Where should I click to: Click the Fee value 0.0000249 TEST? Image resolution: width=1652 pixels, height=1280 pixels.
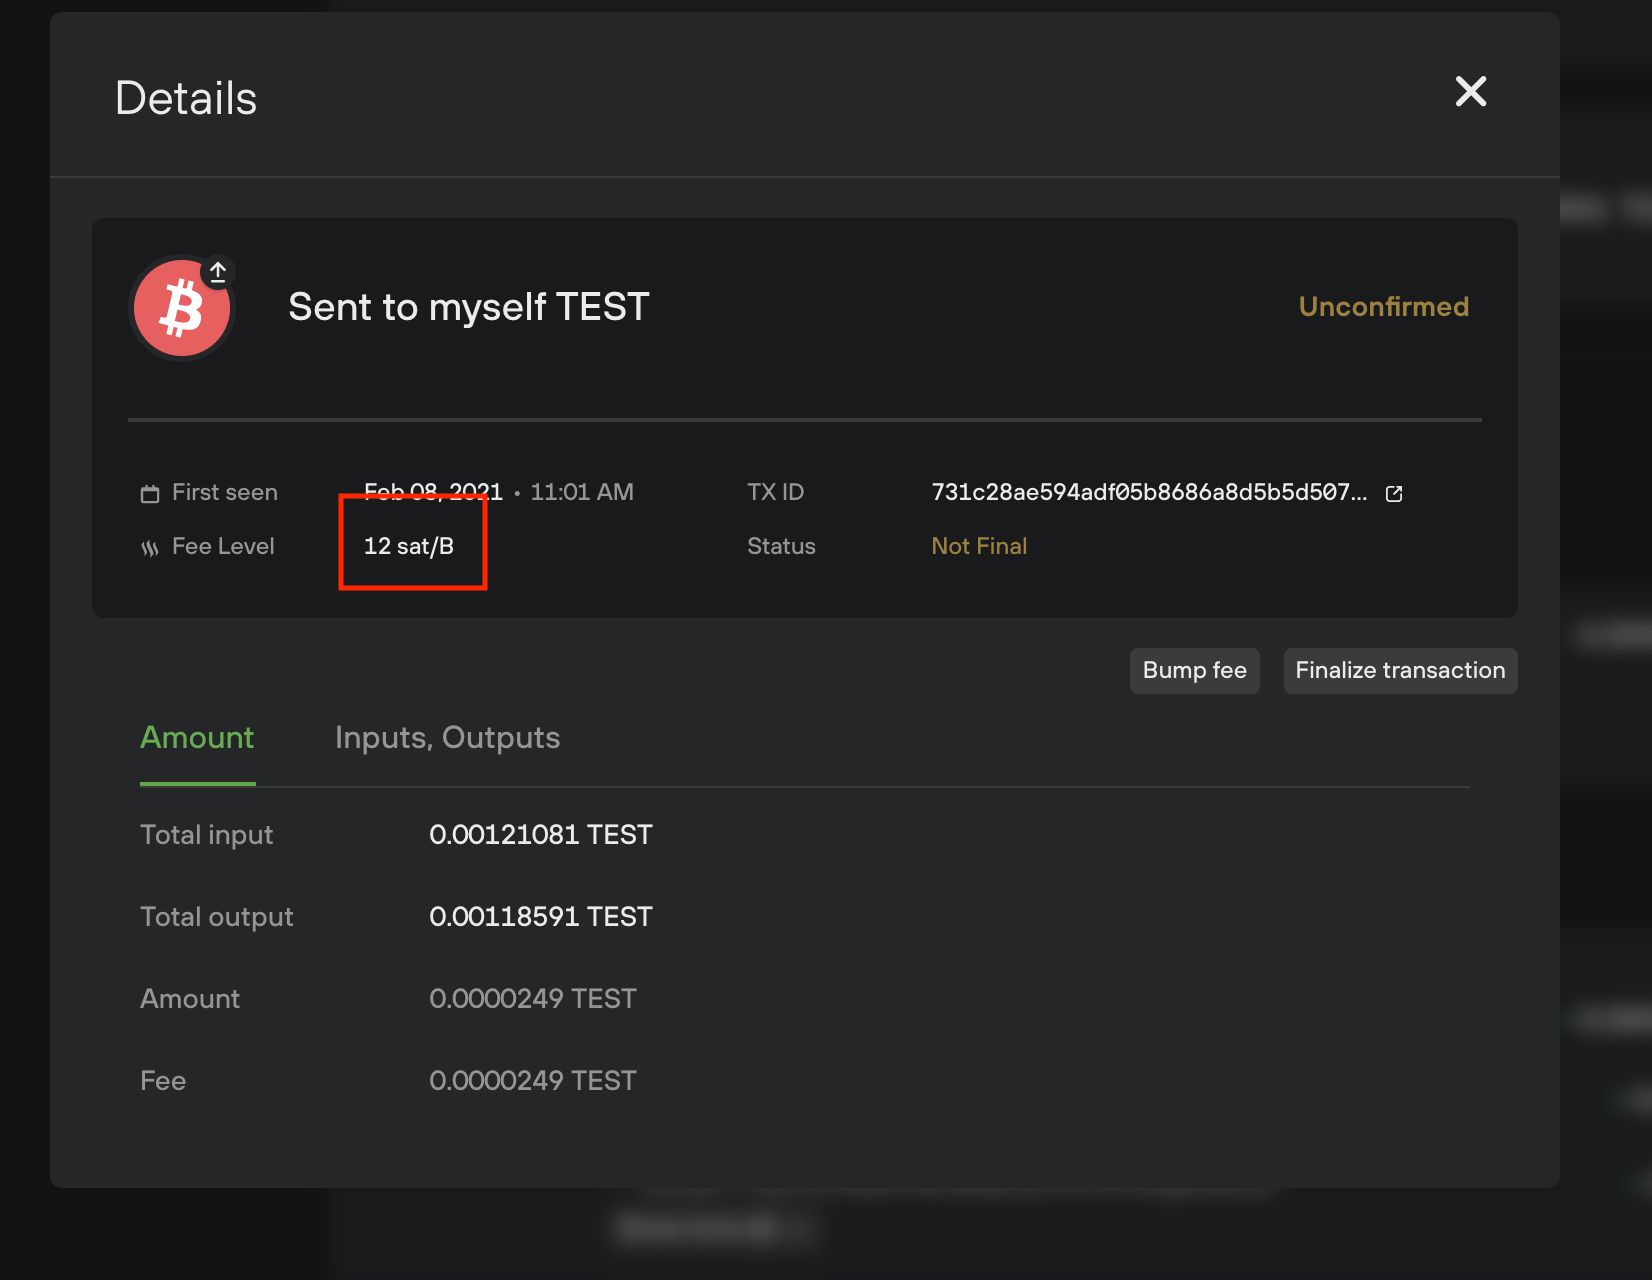click(533, 1080)
